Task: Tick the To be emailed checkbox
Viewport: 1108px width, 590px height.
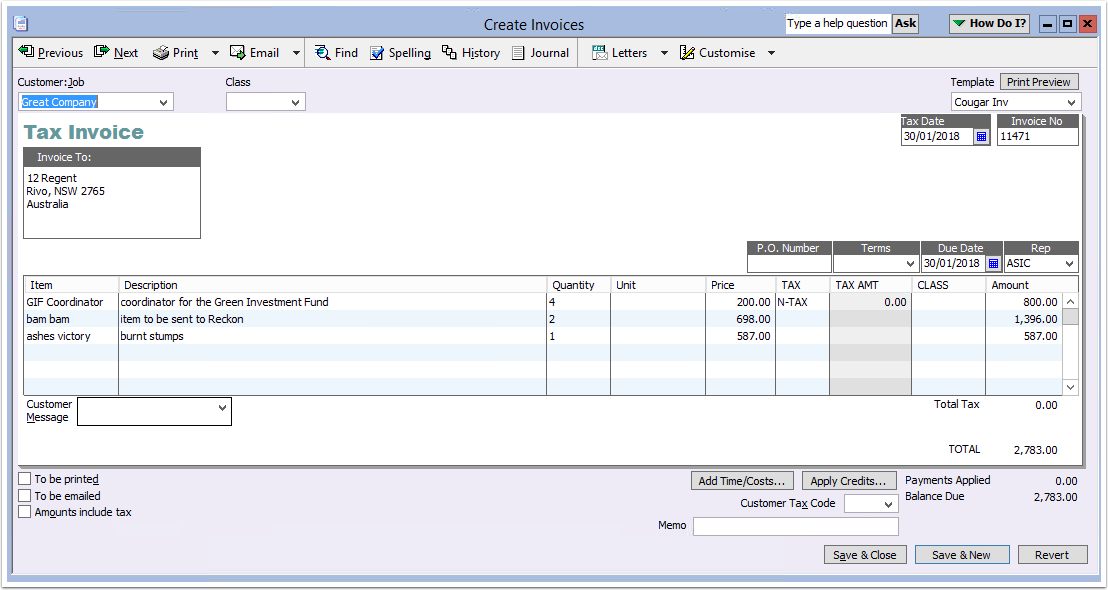Action: click(x=25, y=496)
